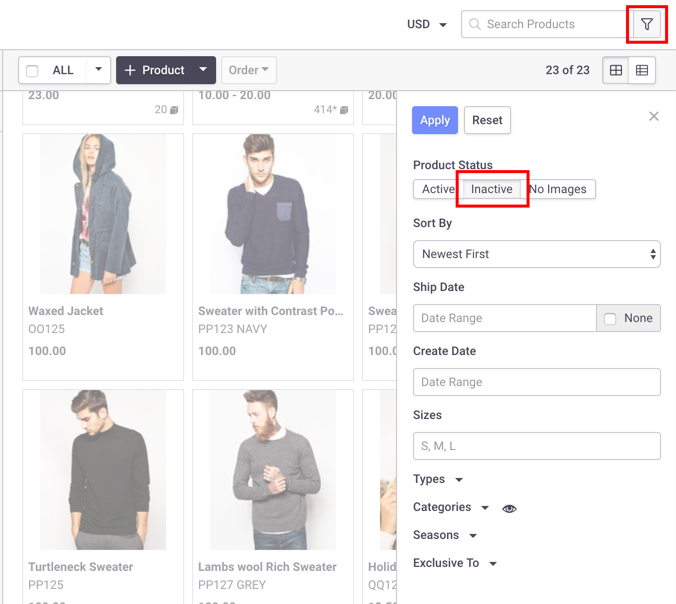This screenshot has height=604, width=676.
Task: Click the Turtleneck Sweater title
Action: [81, 566]
